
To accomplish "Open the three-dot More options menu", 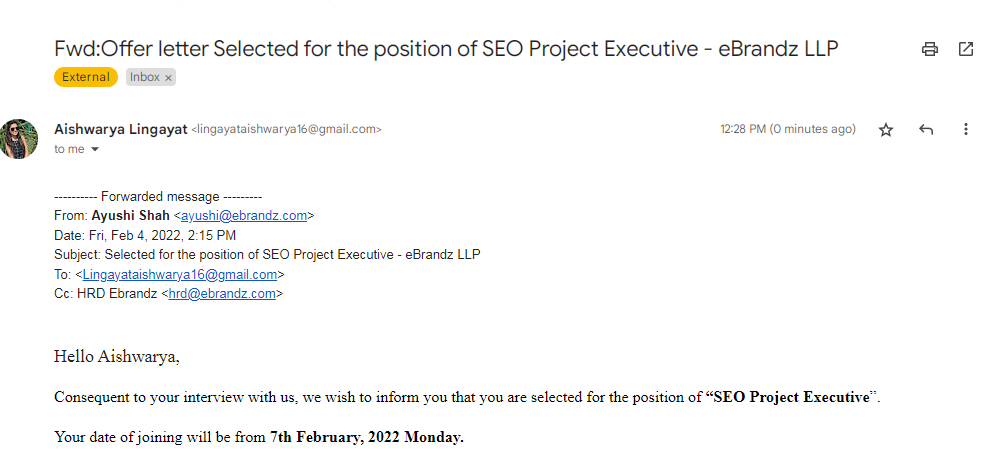I will tap(965, 130).
